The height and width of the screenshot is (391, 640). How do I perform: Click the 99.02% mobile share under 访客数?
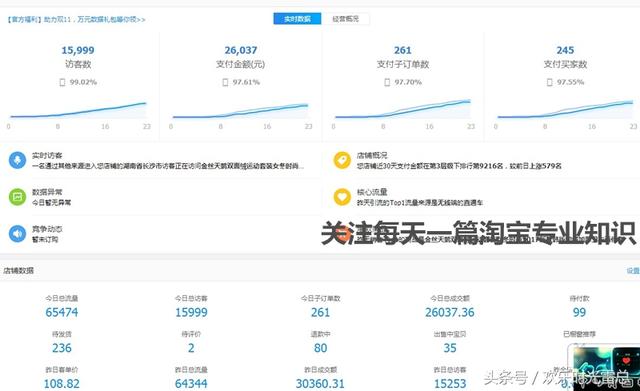pos(83,82)
